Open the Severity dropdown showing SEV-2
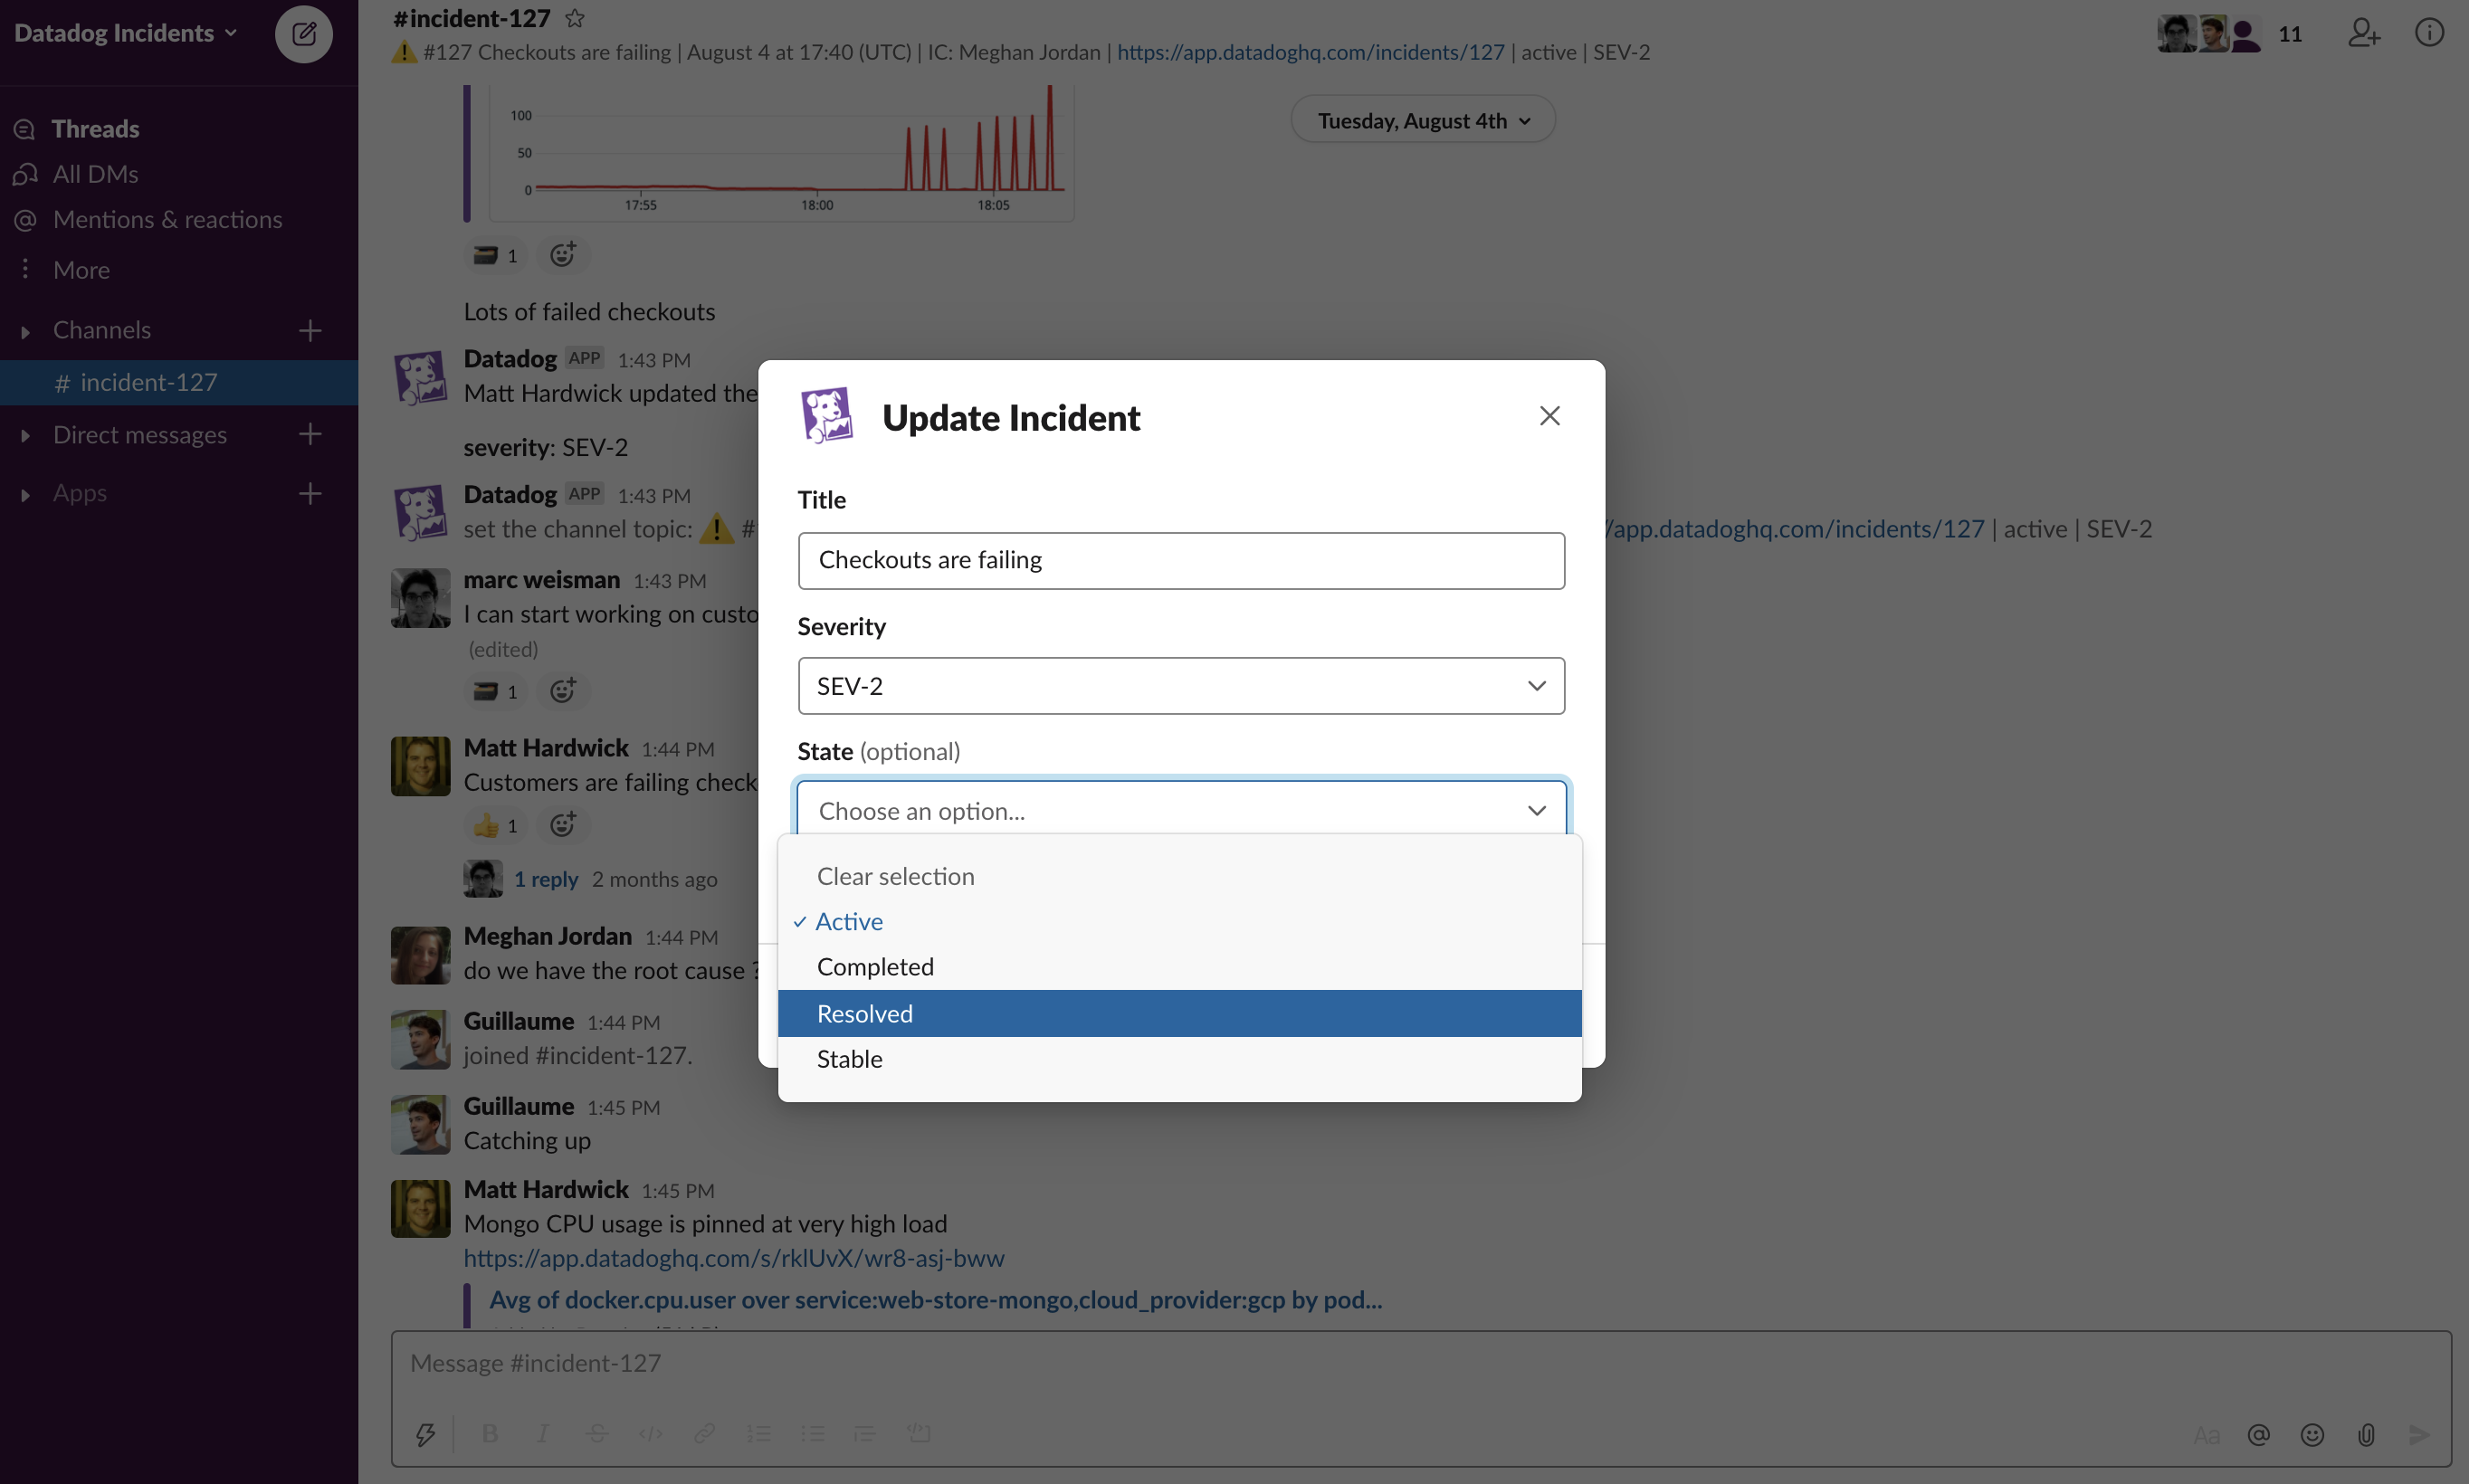The width and height of the screenshot is (2469, 1484). click(x=1180, y=685)
